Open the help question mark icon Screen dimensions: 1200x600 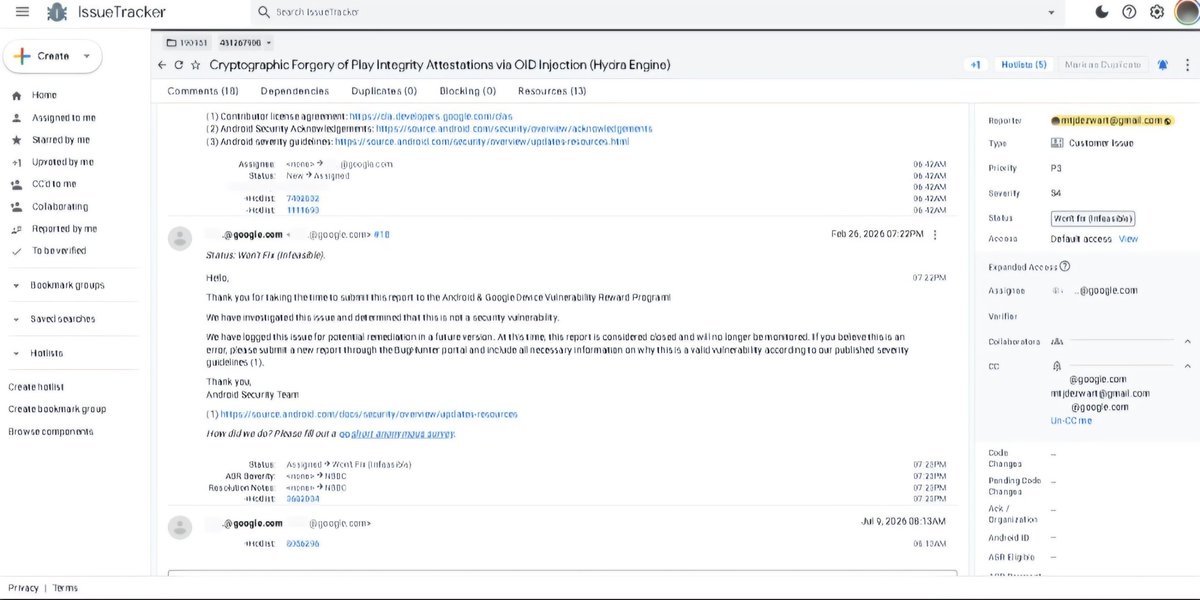[x=1129, y=12]
